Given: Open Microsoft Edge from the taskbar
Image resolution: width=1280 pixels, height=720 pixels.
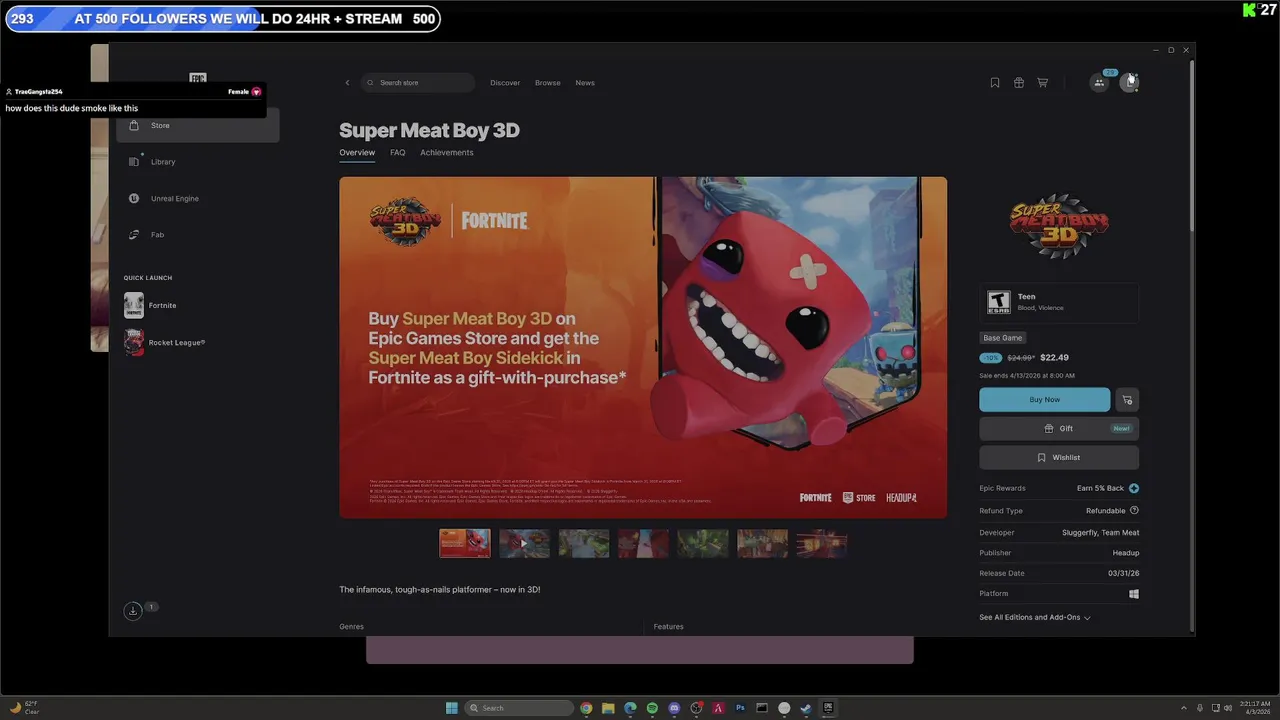Looking at the screenshot, I should pos(630,708).
